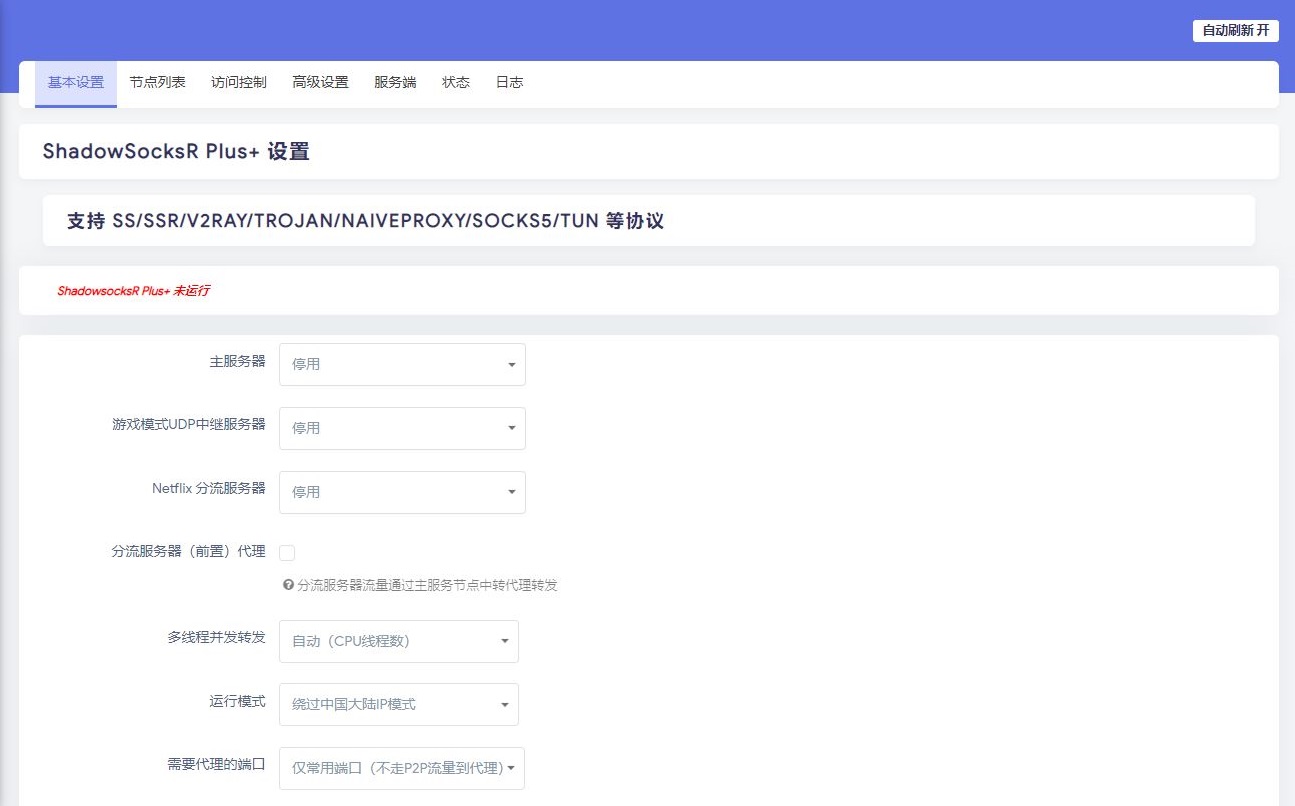Screen dimensions: 1295x806
Task: Click the 主服务器 label
Action: coord(237,361)
